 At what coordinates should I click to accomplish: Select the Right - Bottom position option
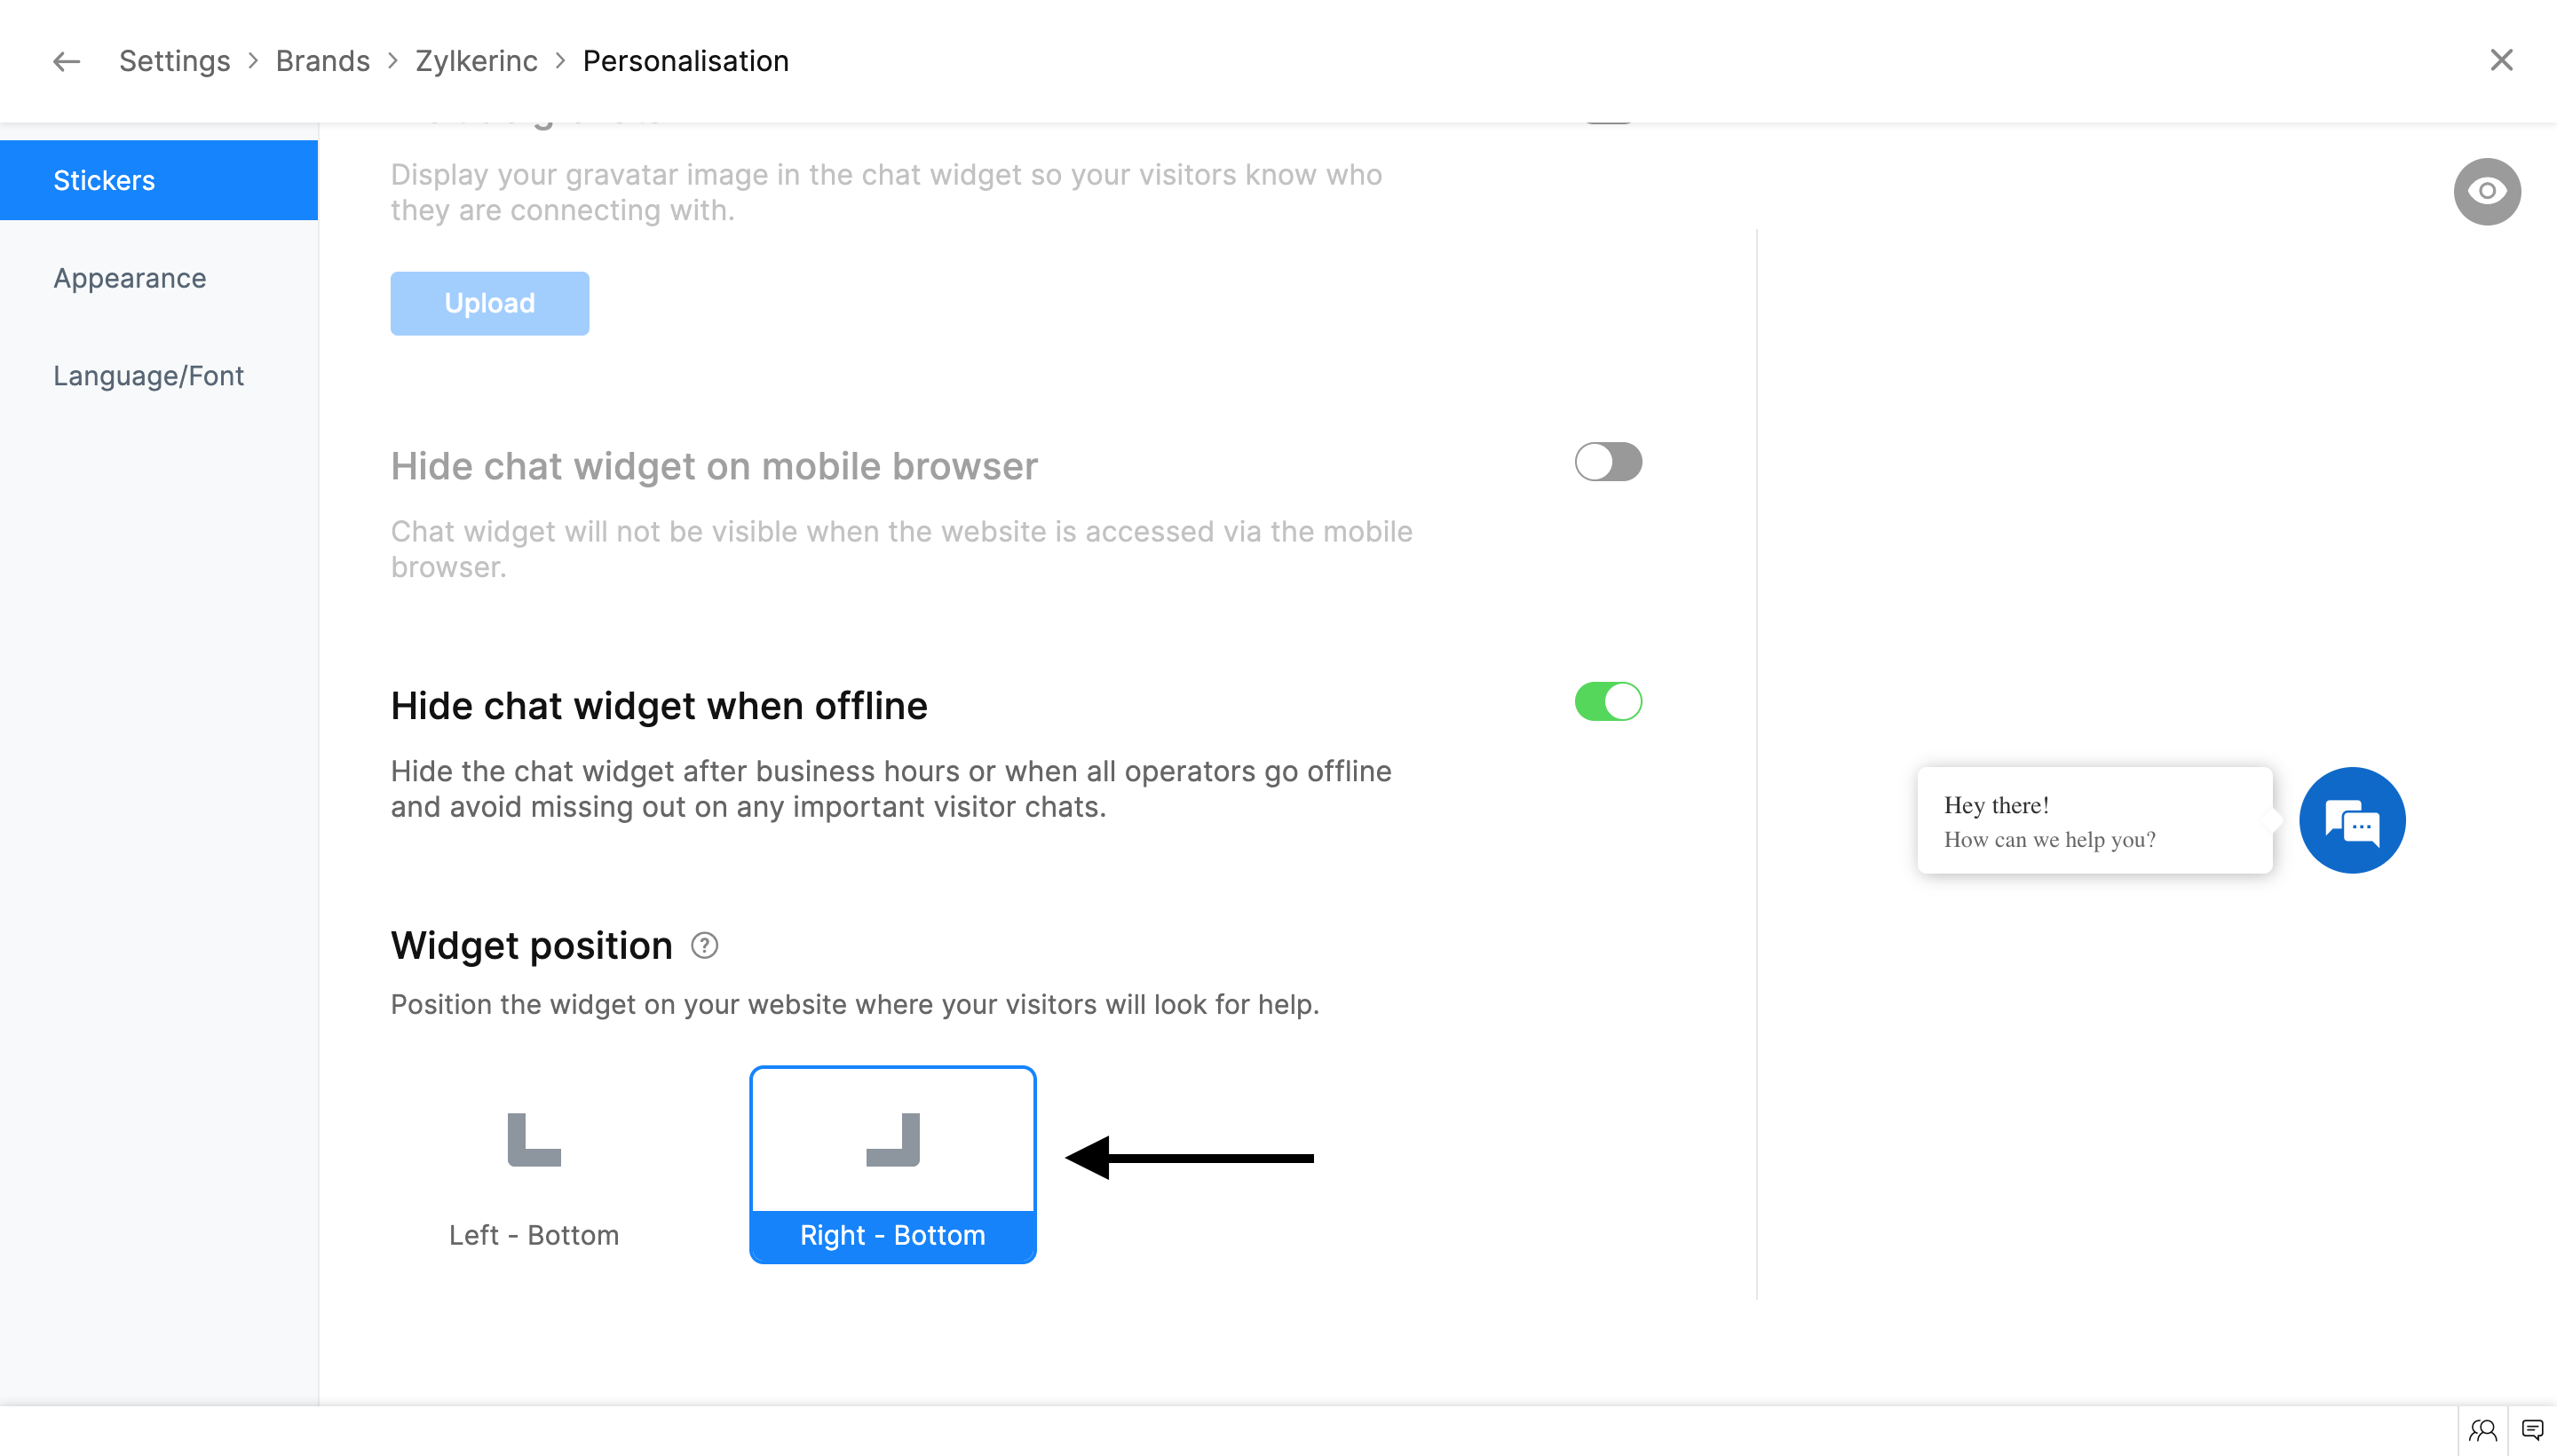pyautogui.click(x=892, y=1164)
